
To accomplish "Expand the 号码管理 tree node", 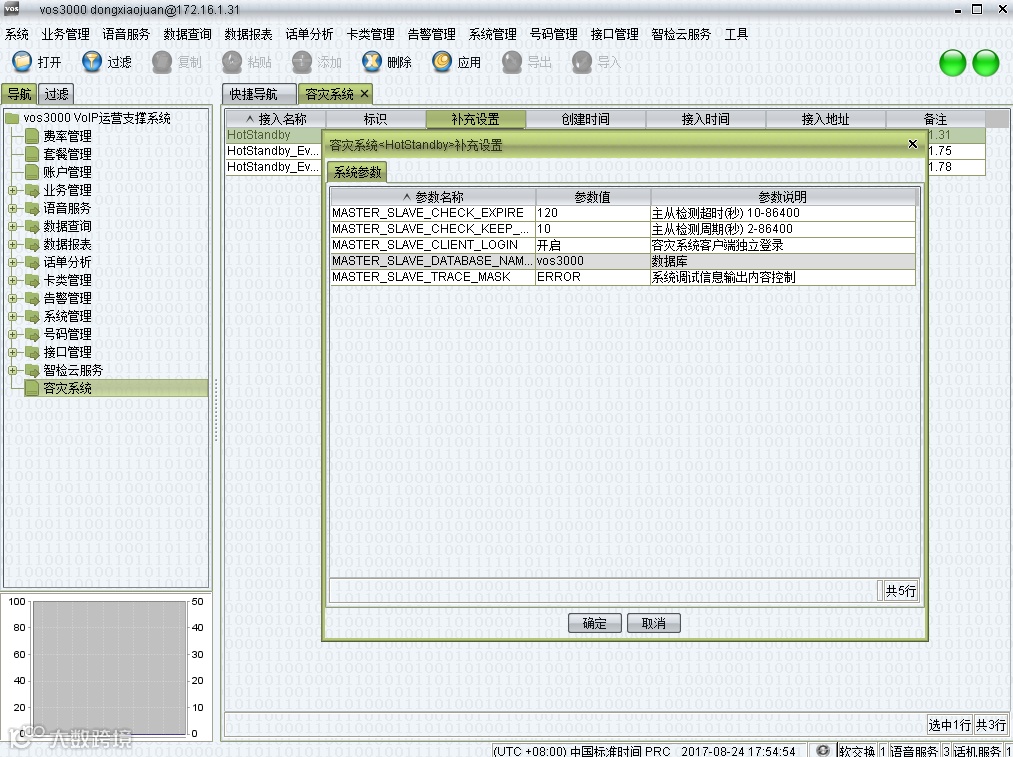I will 12,334.
